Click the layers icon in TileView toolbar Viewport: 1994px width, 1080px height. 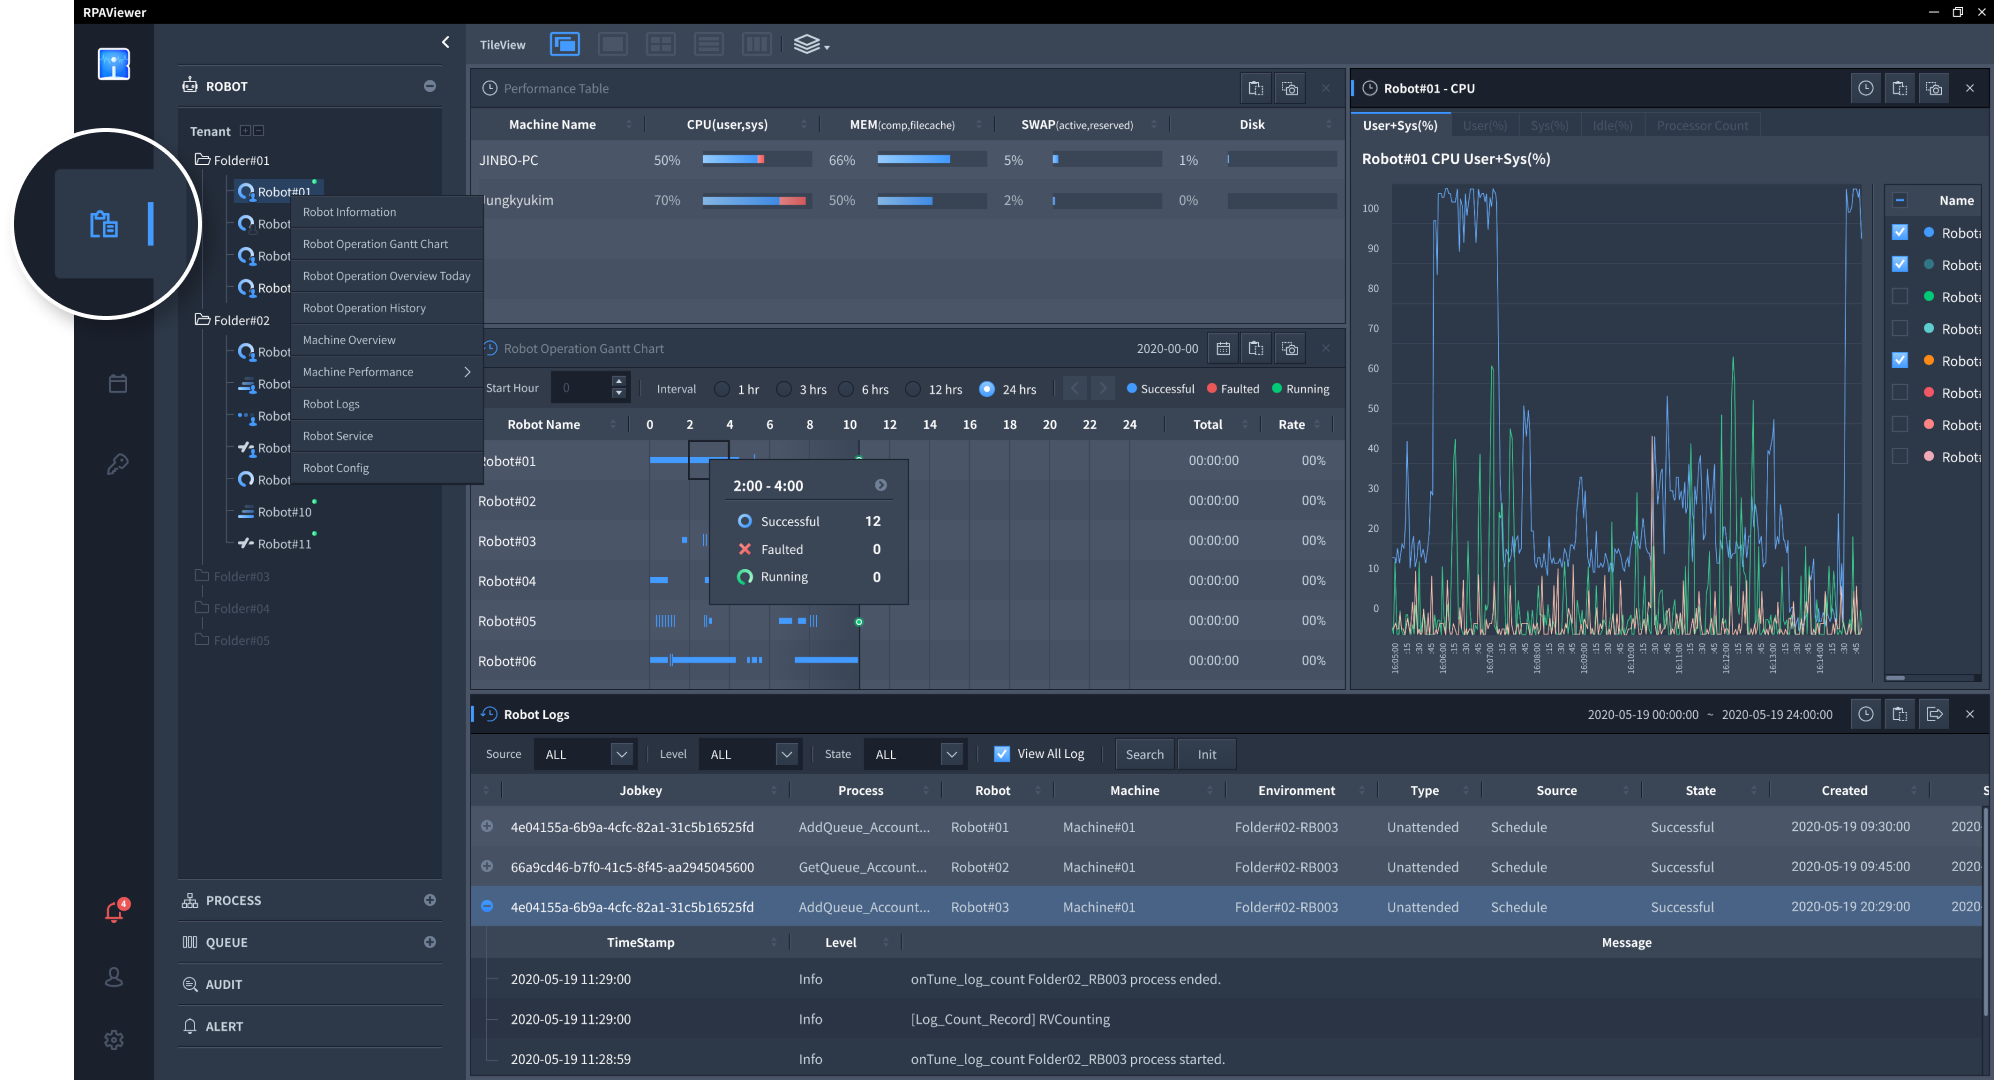coord(809,45)
